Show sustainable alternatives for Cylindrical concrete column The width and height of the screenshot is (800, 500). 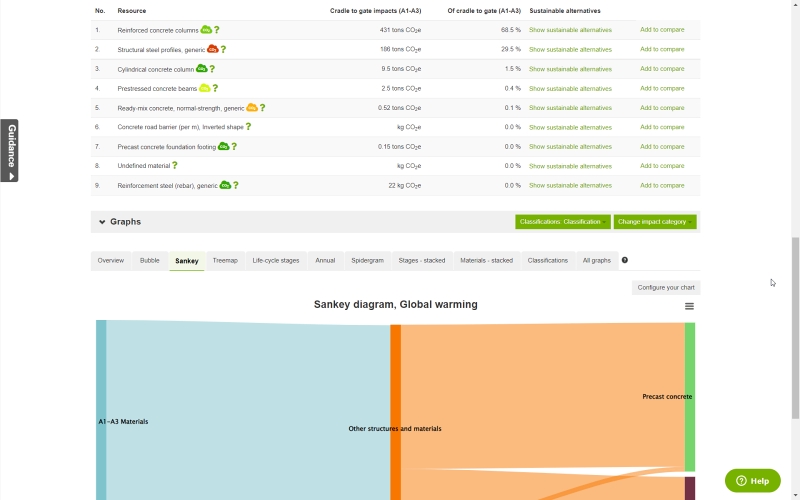point(570,69)
